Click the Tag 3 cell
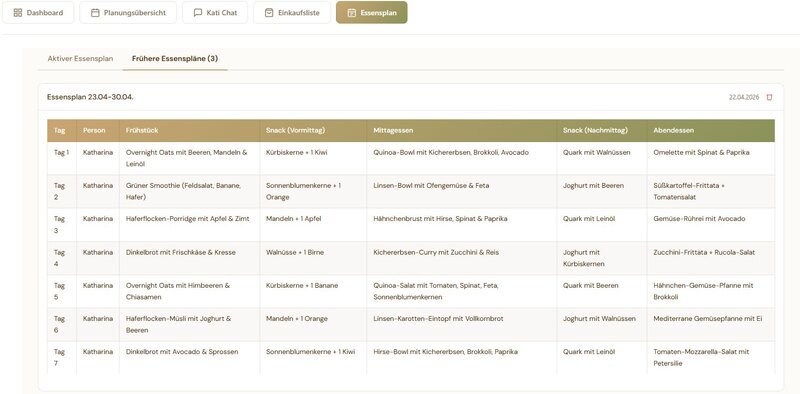This screenshot has height=394, width=800. pos(62,225)
